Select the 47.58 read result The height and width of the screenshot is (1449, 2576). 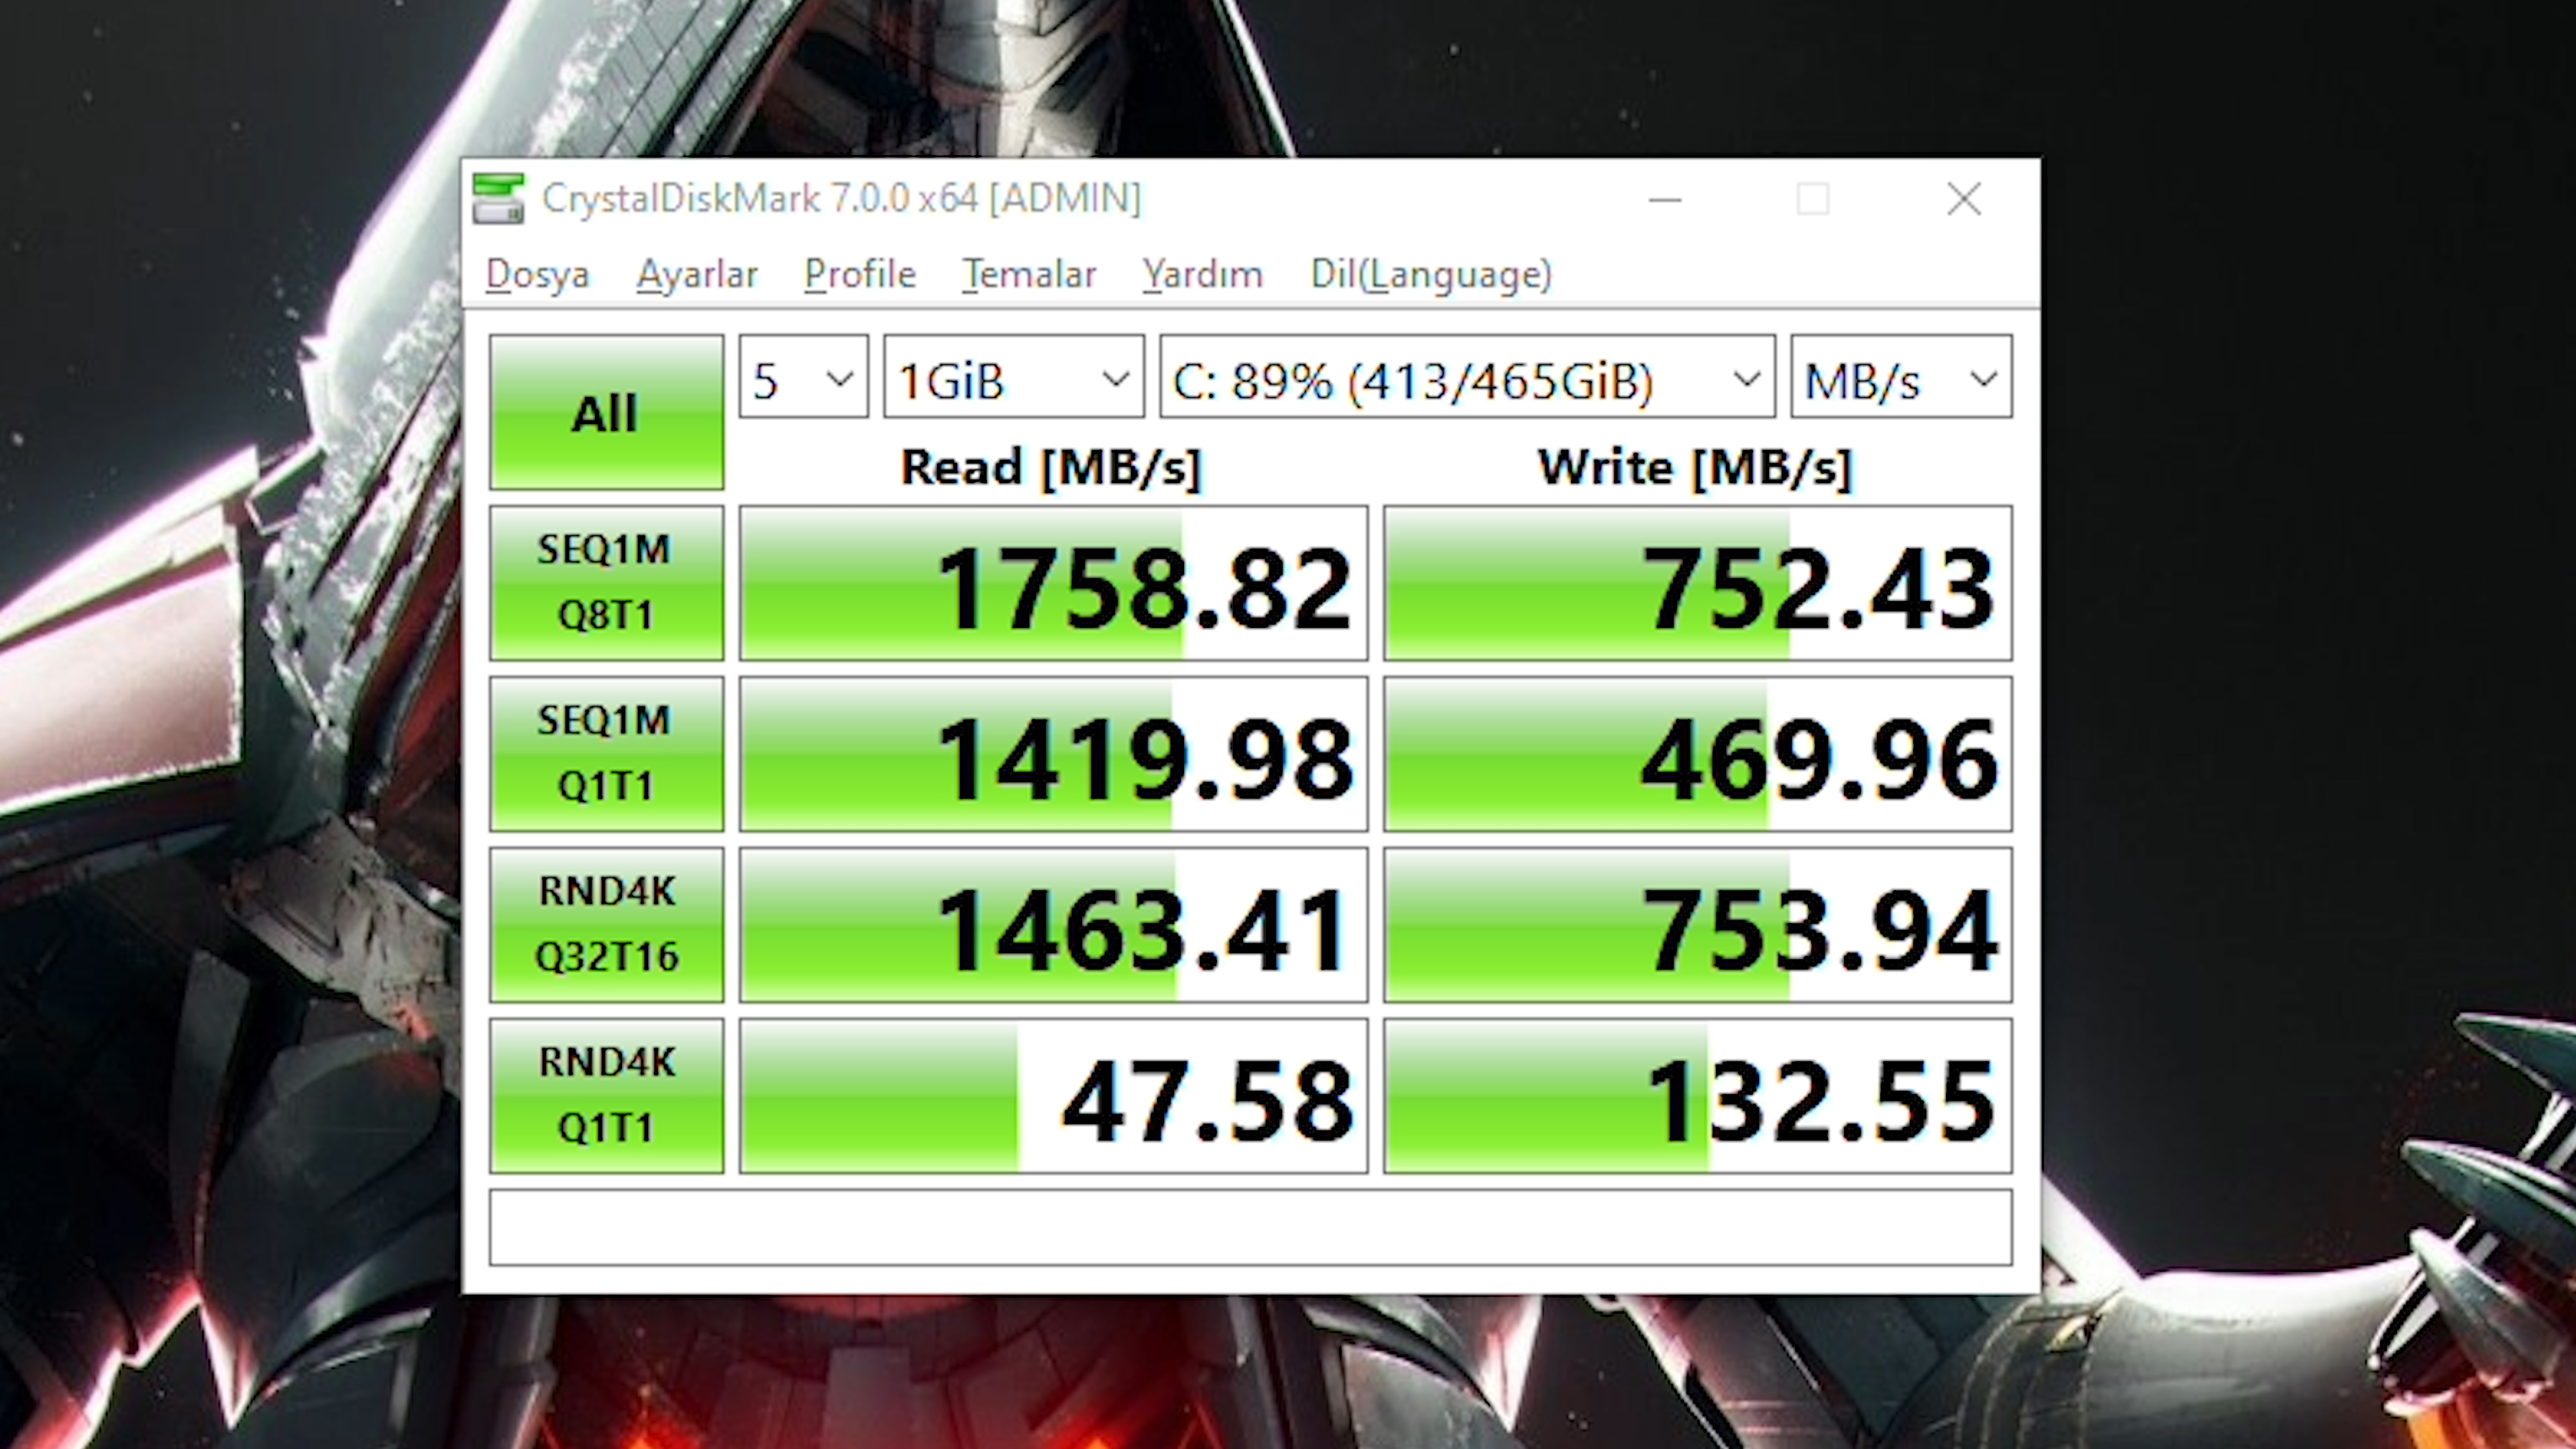pyautogui.click(x=1053, y=1096)
